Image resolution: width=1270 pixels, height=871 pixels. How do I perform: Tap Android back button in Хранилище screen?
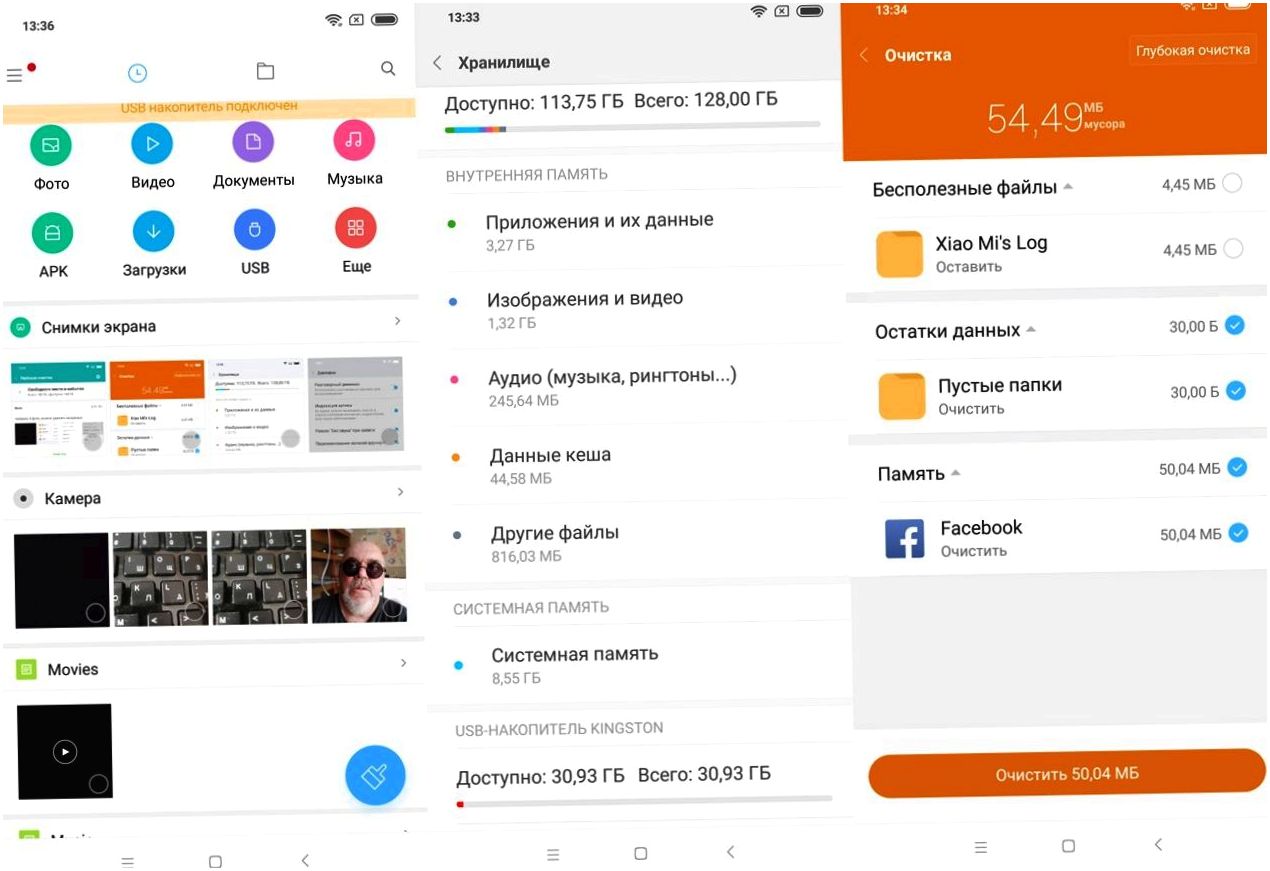731,852
